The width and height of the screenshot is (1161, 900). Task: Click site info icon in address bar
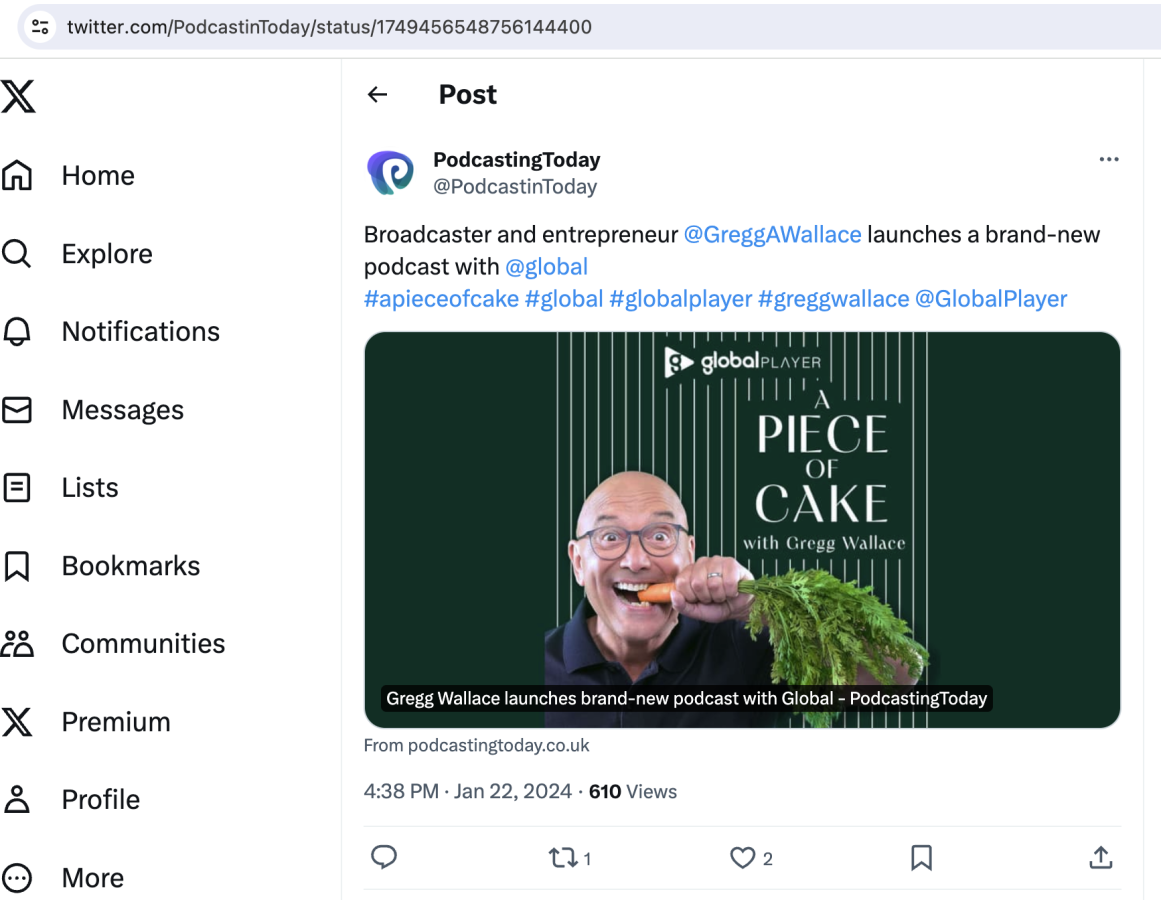40,27
